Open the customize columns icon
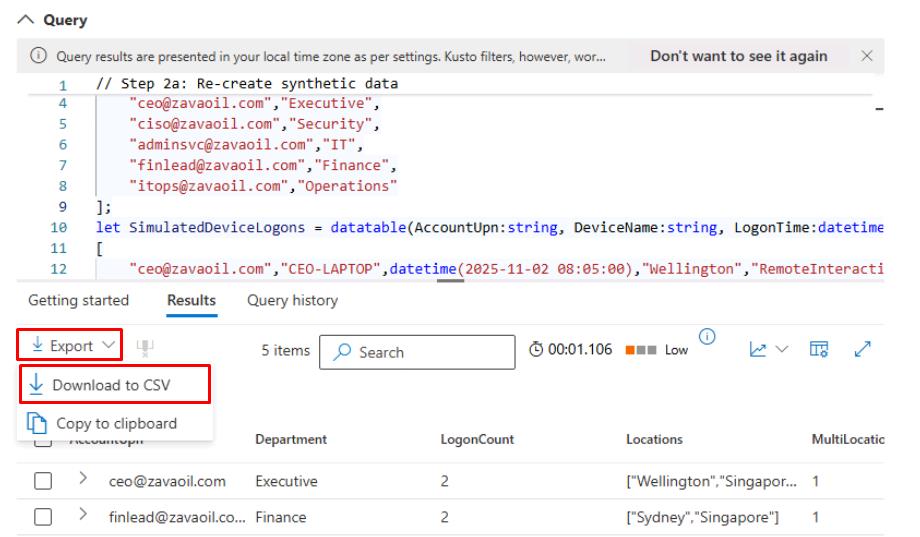The width and height of the screenshot is (920, 537). 819,348
